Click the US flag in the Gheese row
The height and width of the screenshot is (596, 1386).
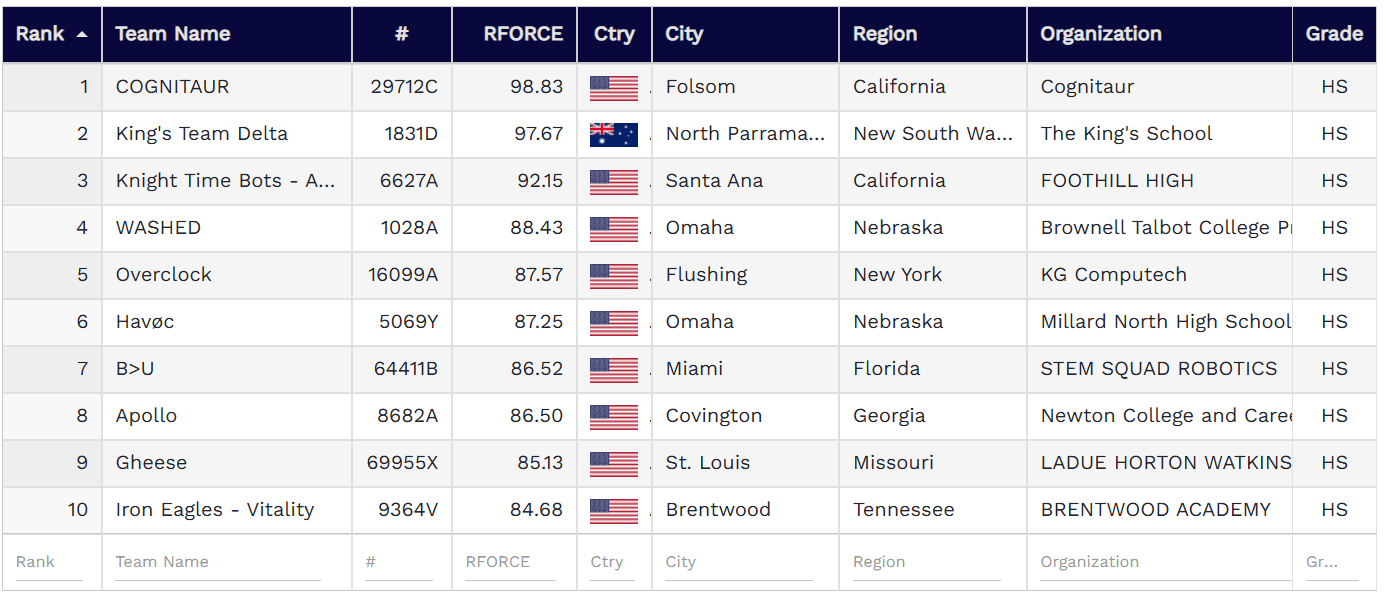(613, 463)
